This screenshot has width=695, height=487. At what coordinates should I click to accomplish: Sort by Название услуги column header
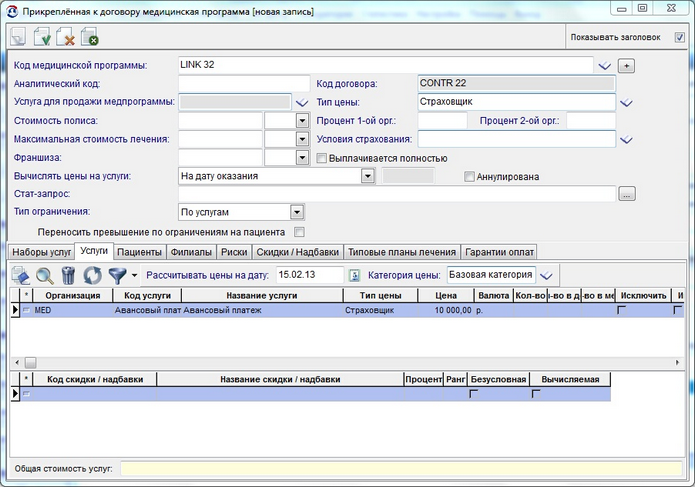262,296
